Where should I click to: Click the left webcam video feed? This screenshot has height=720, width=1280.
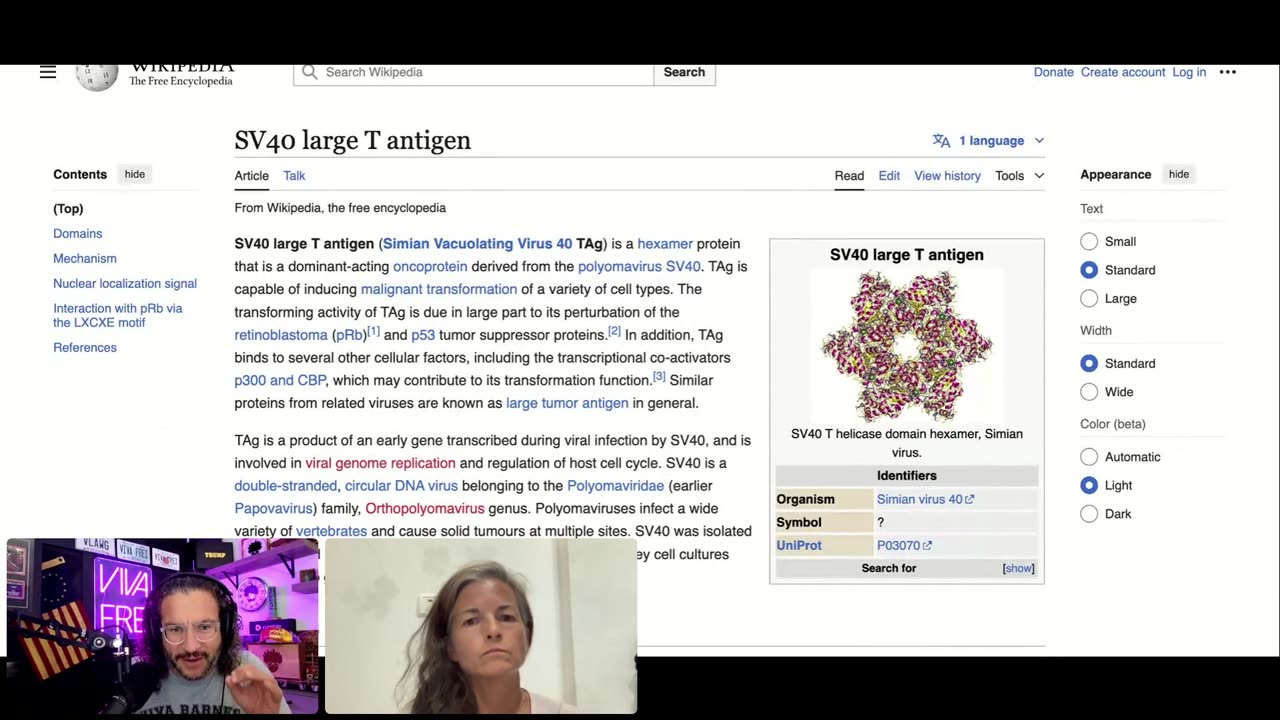(x=162, y=626)
